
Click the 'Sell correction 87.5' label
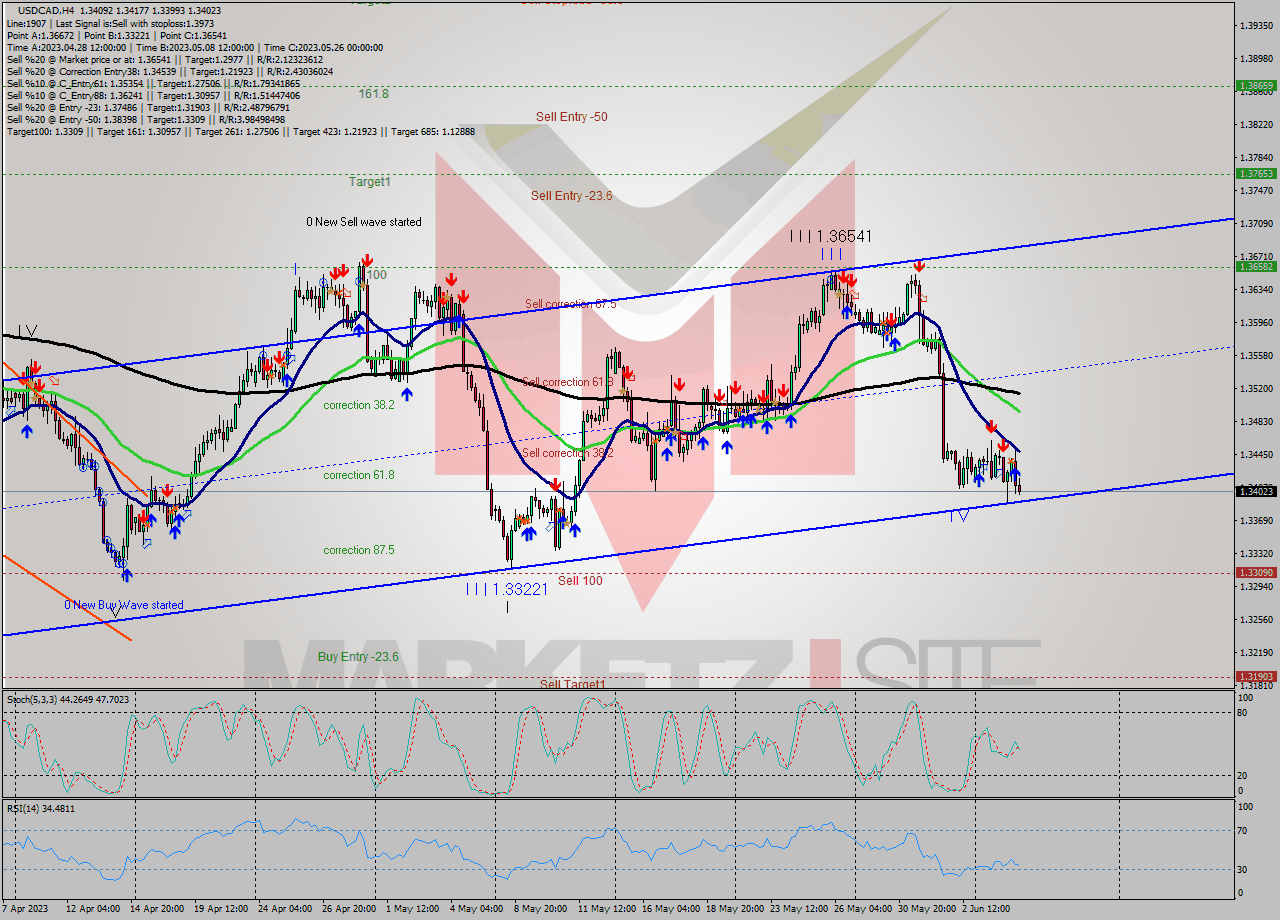click(571, 304)
